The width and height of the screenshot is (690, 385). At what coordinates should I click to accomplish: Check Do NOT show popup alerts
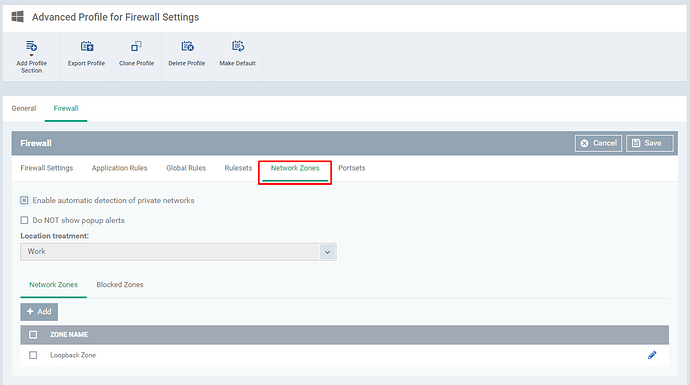point(24,220)
